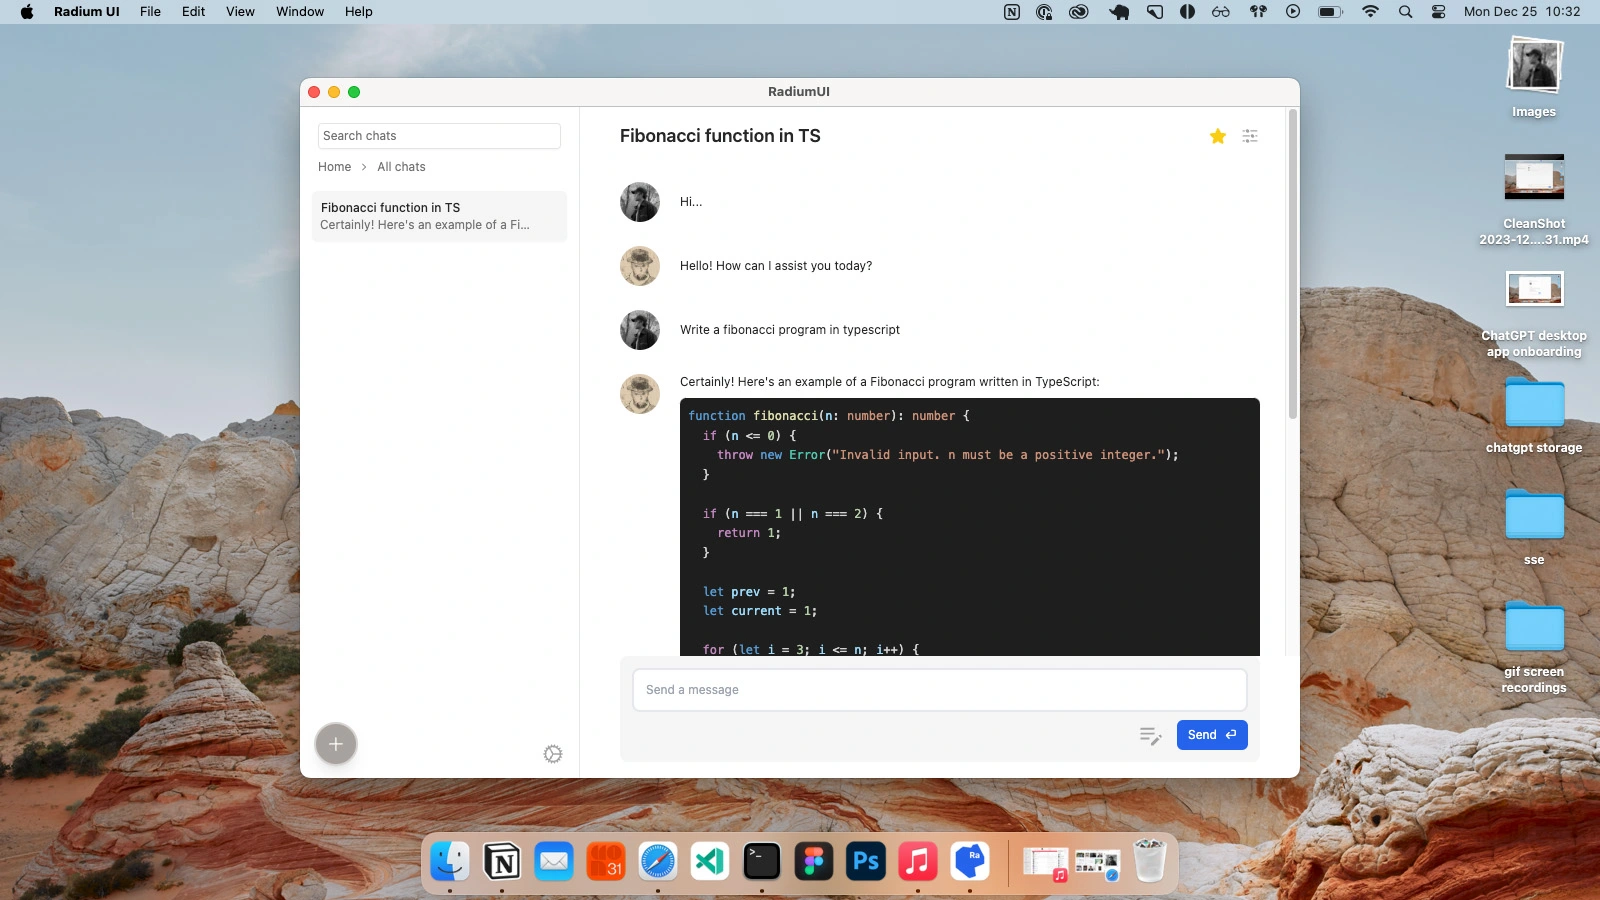Open Safari from the Dock
Screen dimensions: 1600x900
tap(658, 861)
